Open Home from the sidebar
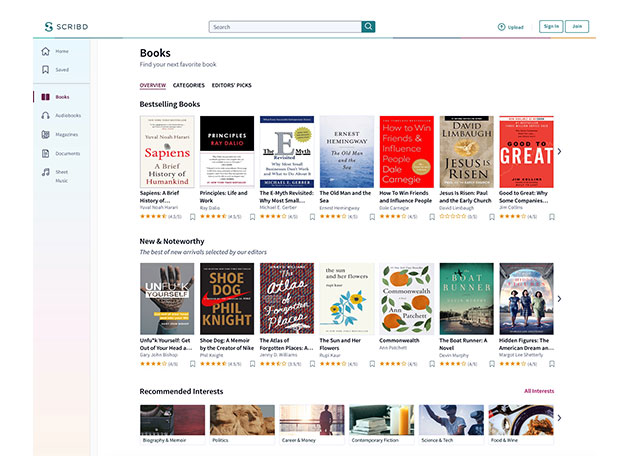The image size is (630, 473). click(x=55, y=51)
